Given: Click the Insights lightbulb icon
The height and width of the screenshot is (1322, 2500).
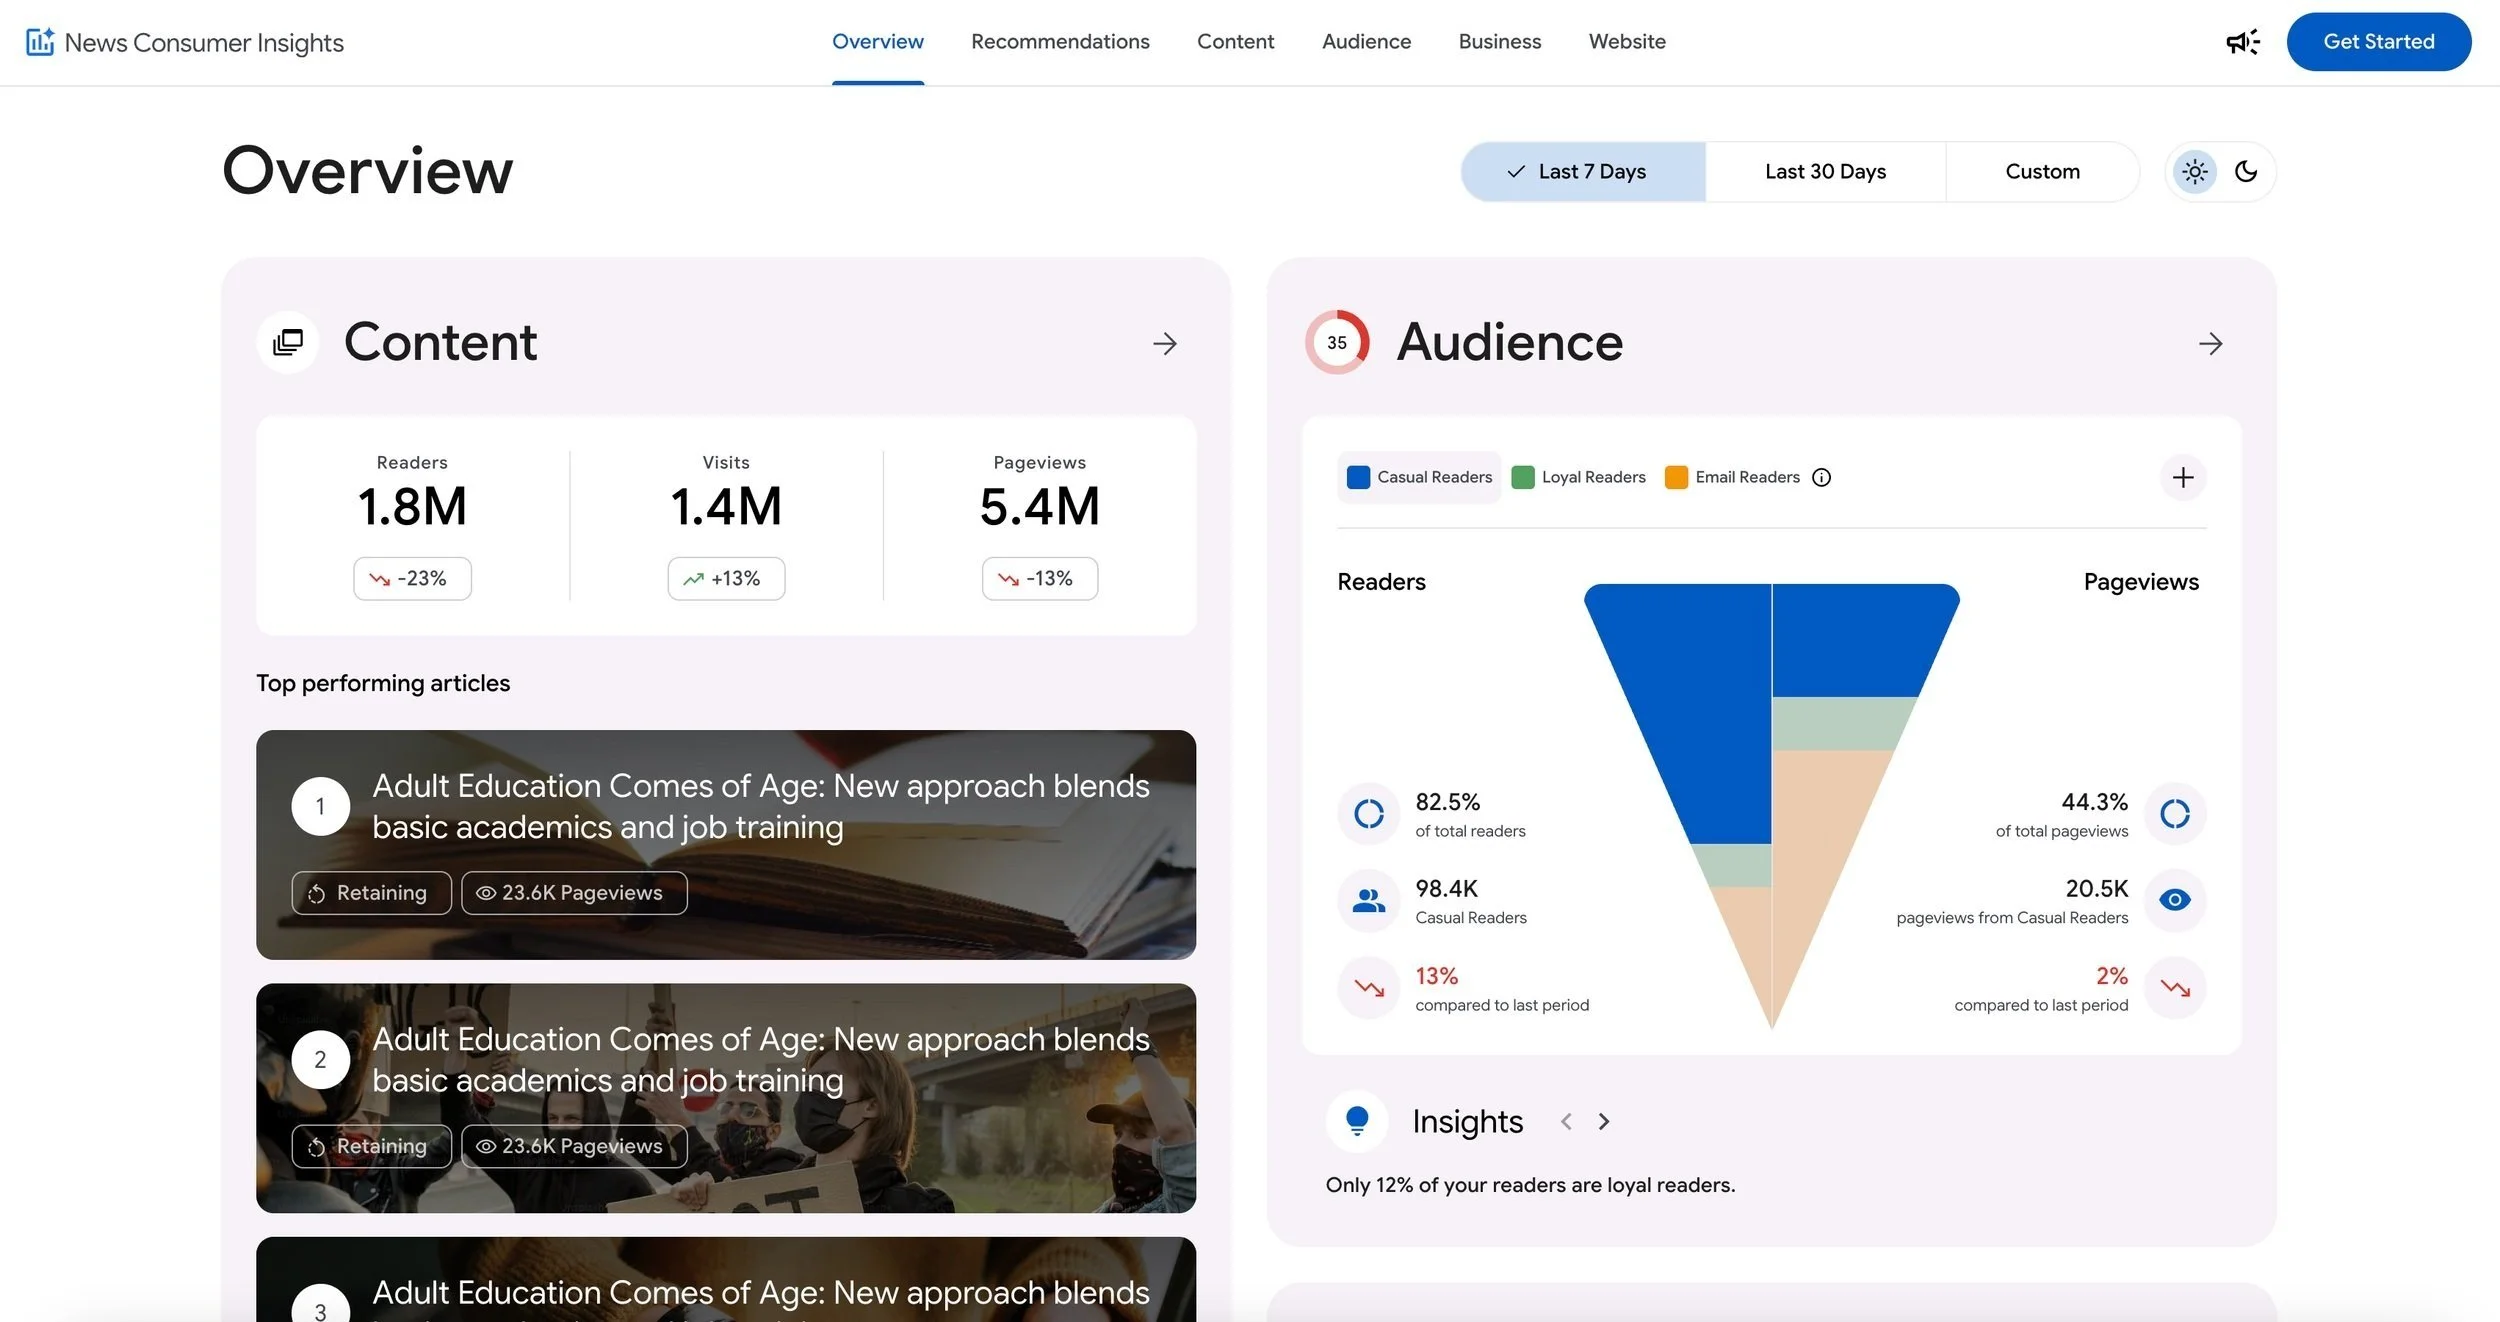Looking at the screenshot, I should pos(1357,1122).
